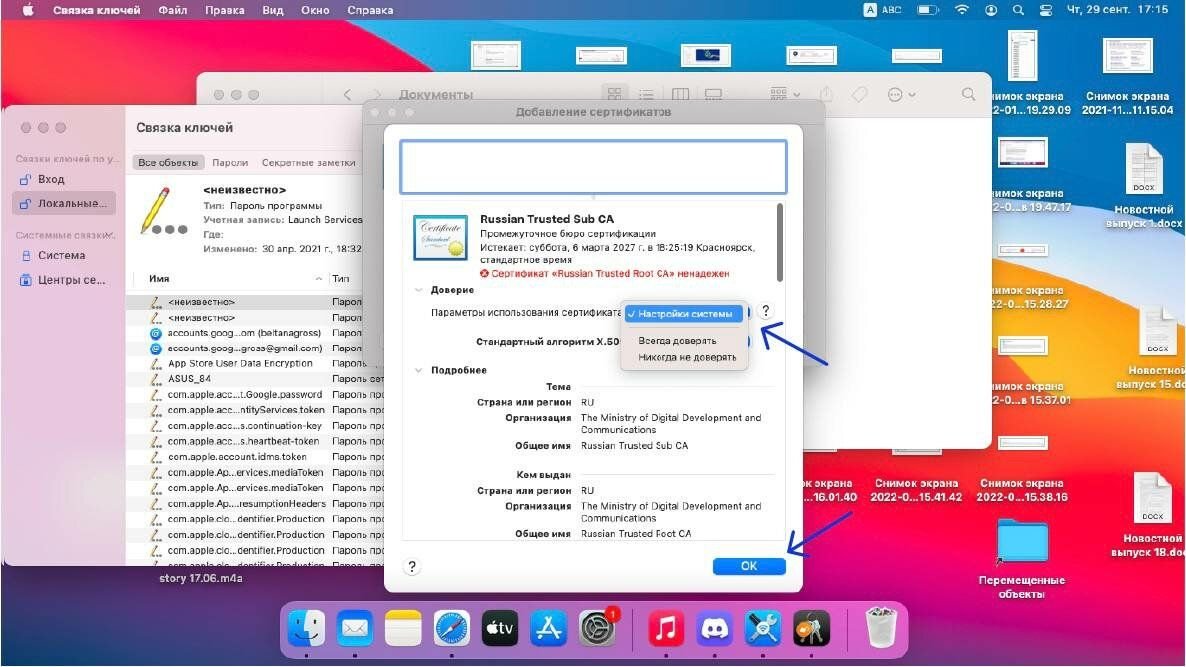Open Spotlight search in the menu bar
1186x667 pixels.
click(1018, 11)
